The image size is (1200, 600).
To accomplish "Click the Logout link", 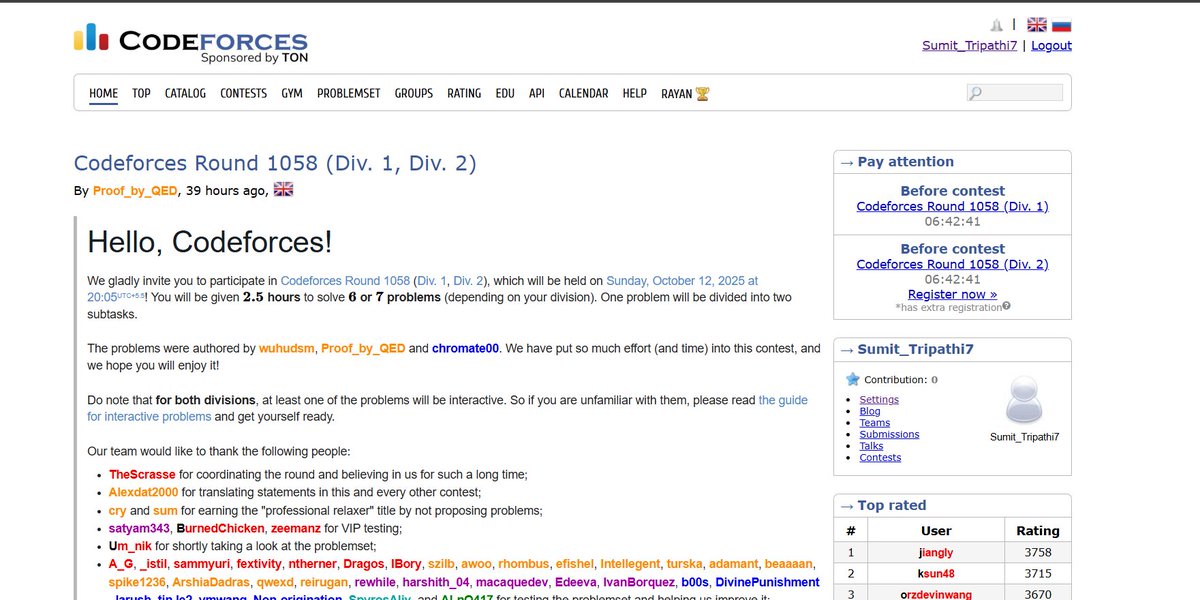I will 1051,45.
